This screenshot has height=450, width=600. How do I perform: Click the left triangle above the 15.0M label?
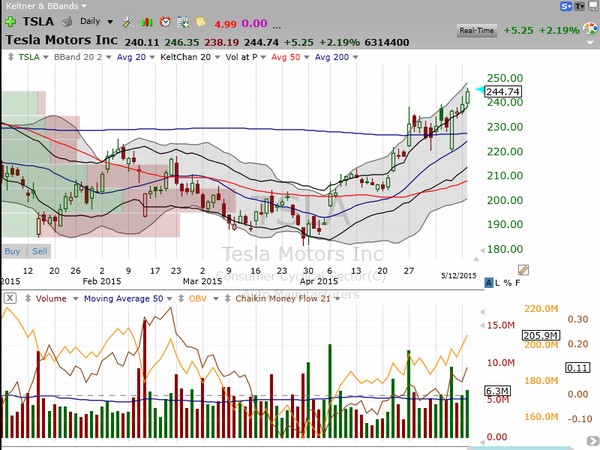[x=482, y=312]
